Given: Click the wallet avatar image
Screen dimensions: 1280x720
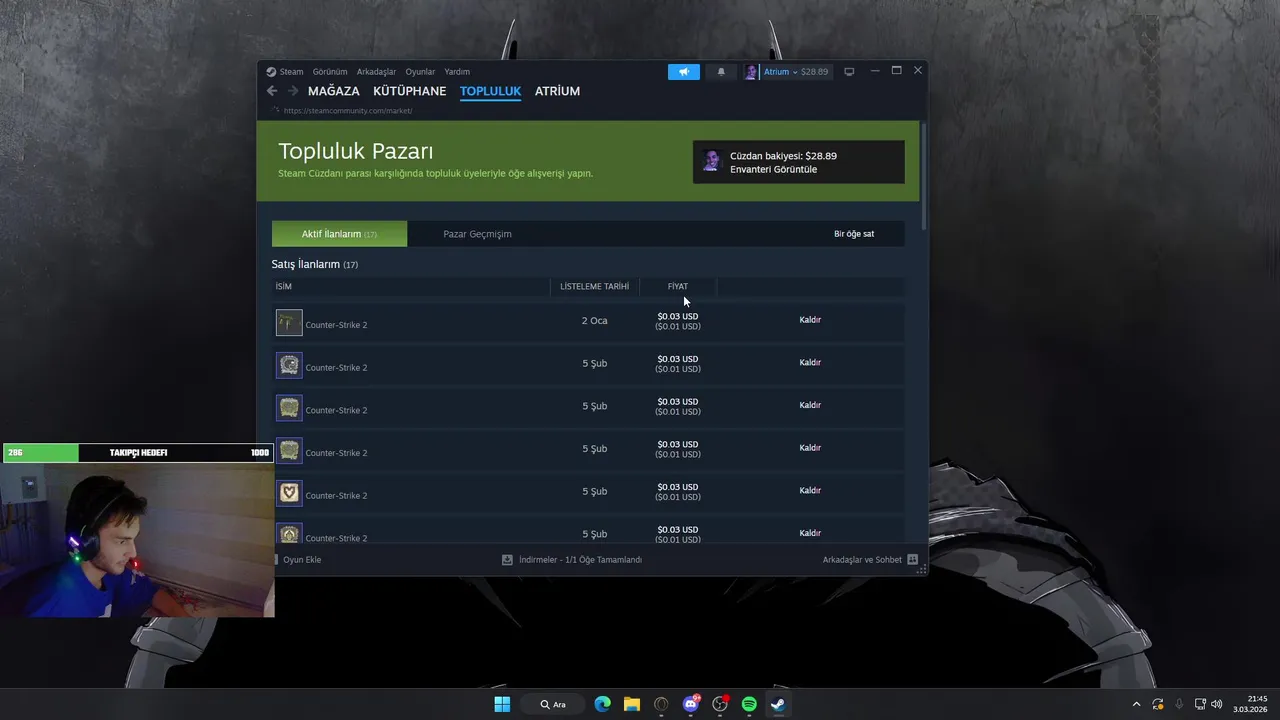Looking at the screenshot, I should tap(711, 162).
